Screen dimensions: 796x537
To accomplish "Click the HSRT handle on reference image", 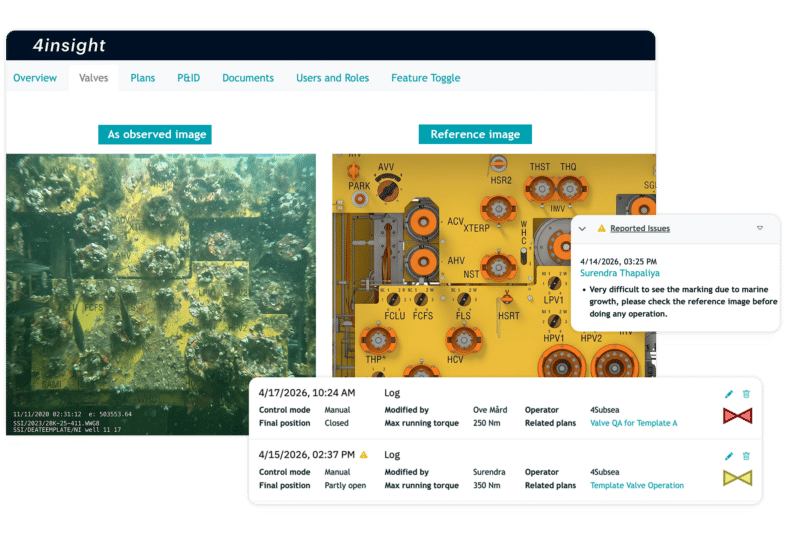I will click(507, 298).
